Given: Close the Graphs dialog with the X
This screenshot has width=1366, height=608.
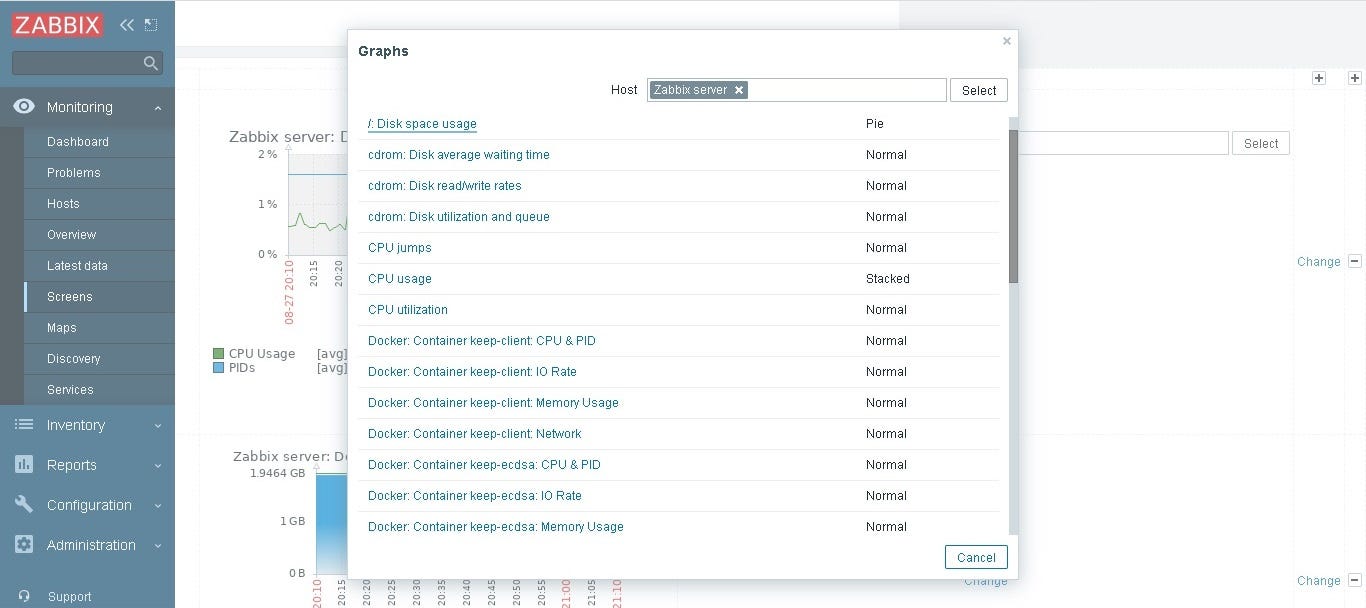Looking at the screenshot, I should pos(1007,41).
